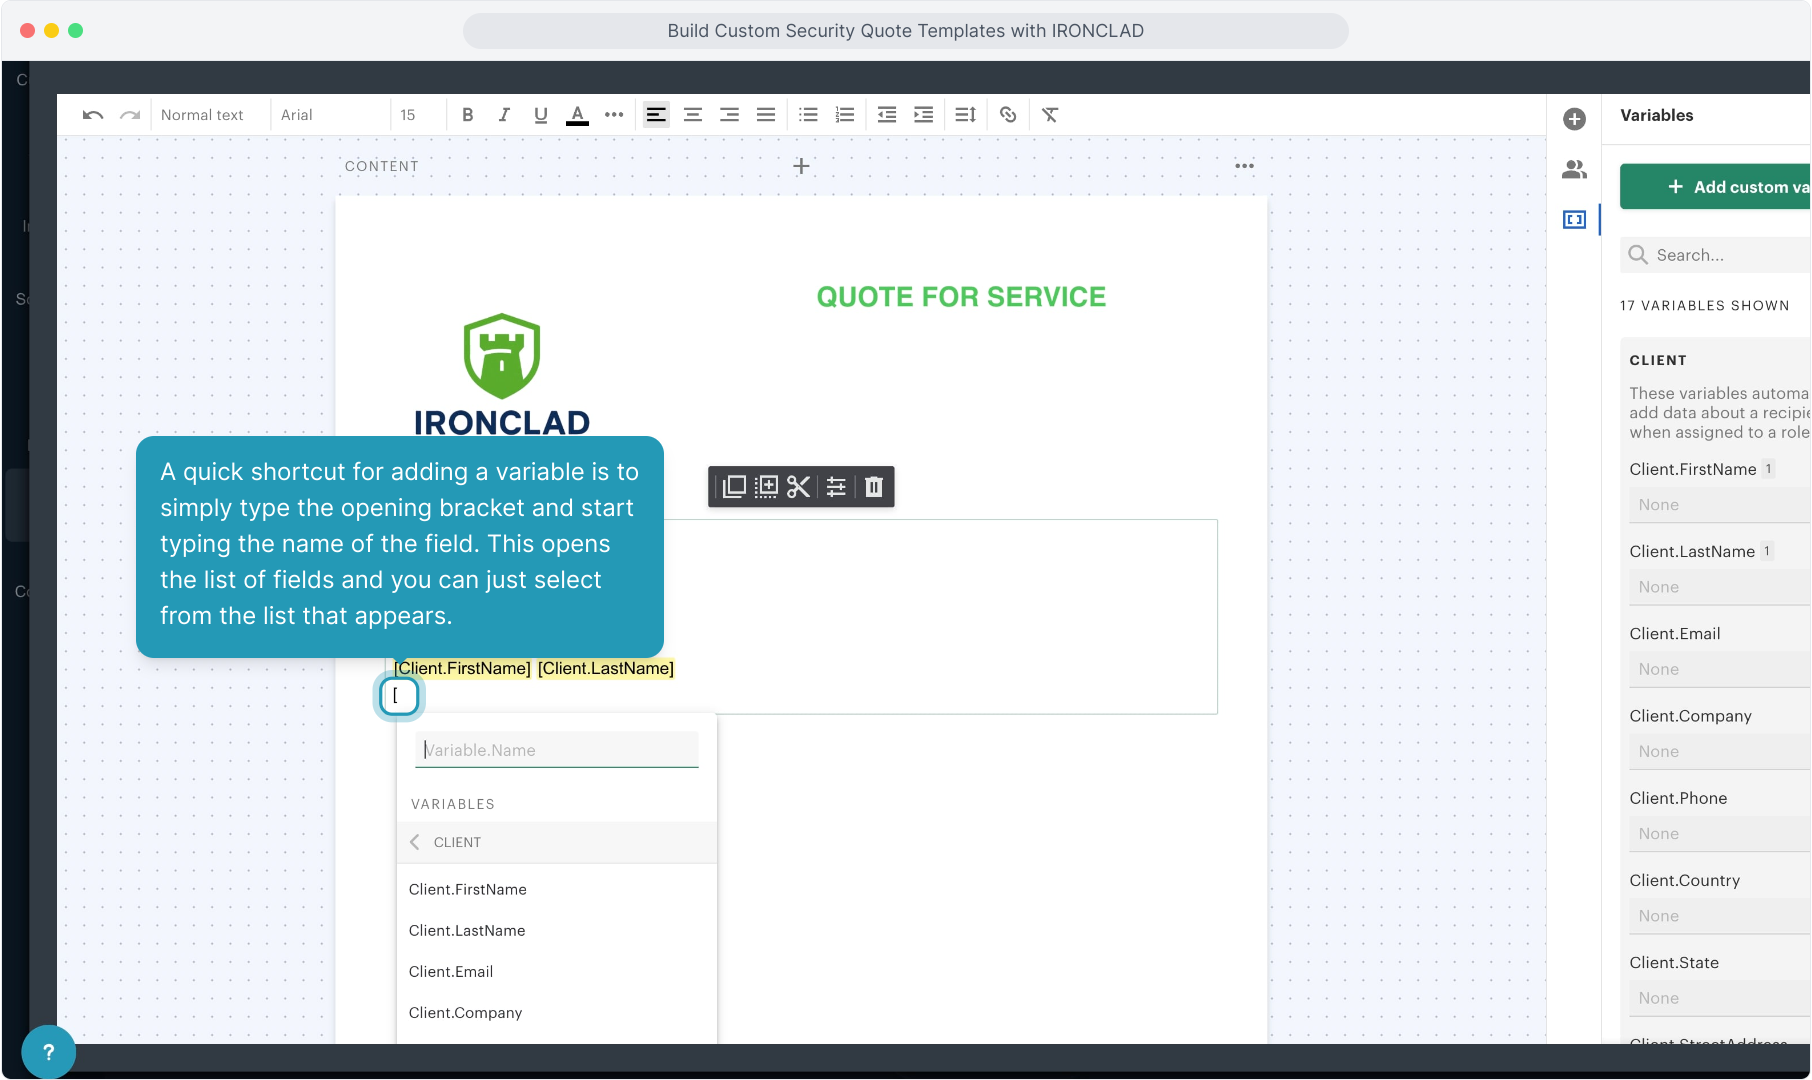
Task: Open the text color picker
Action: [577, 115]
